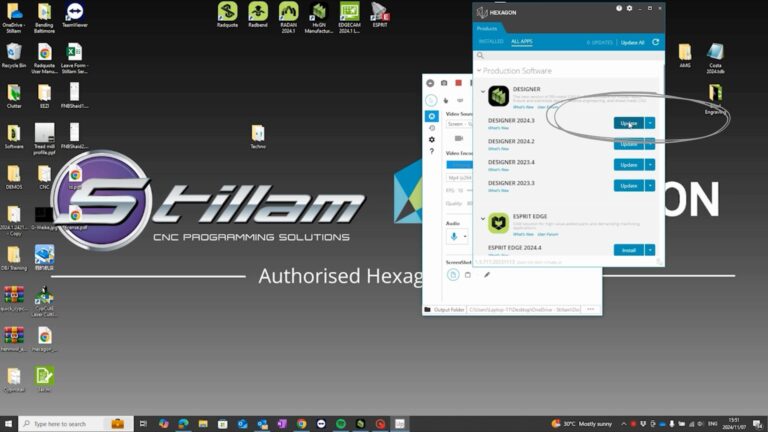Switch to the INSTALLED tab
The height and width of the screenshot is (432, 768).
coord(490,42)
